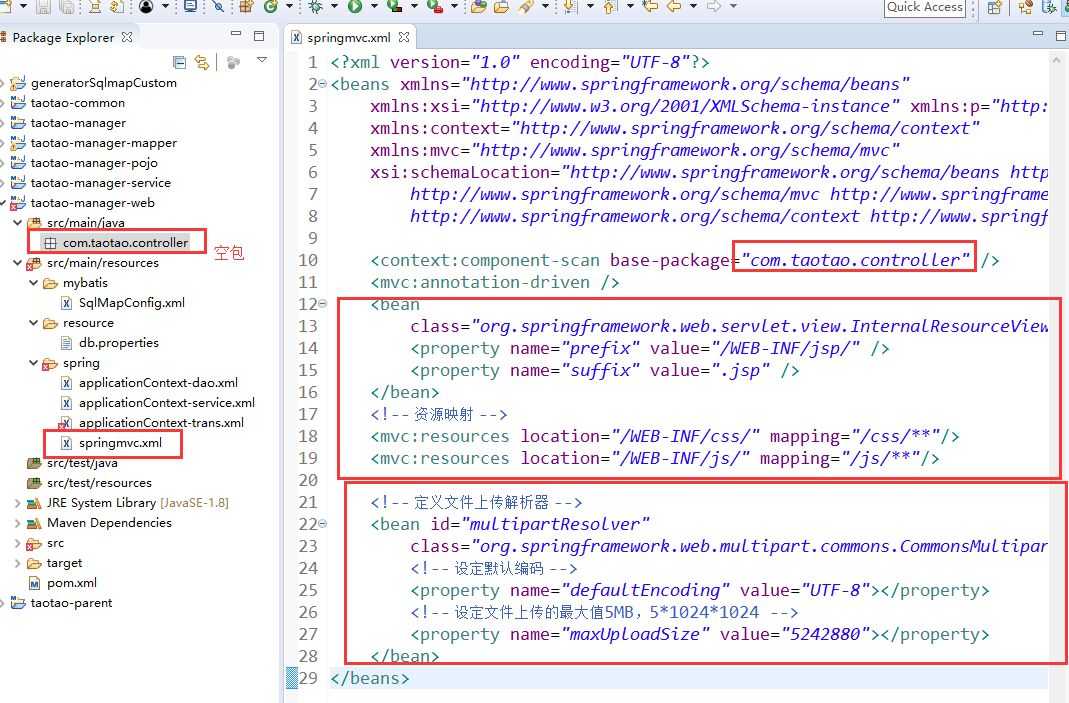Screen dimensions: 1069x703
Task: Open the Run icon's dropdown arrow
Action: [374, 7]
